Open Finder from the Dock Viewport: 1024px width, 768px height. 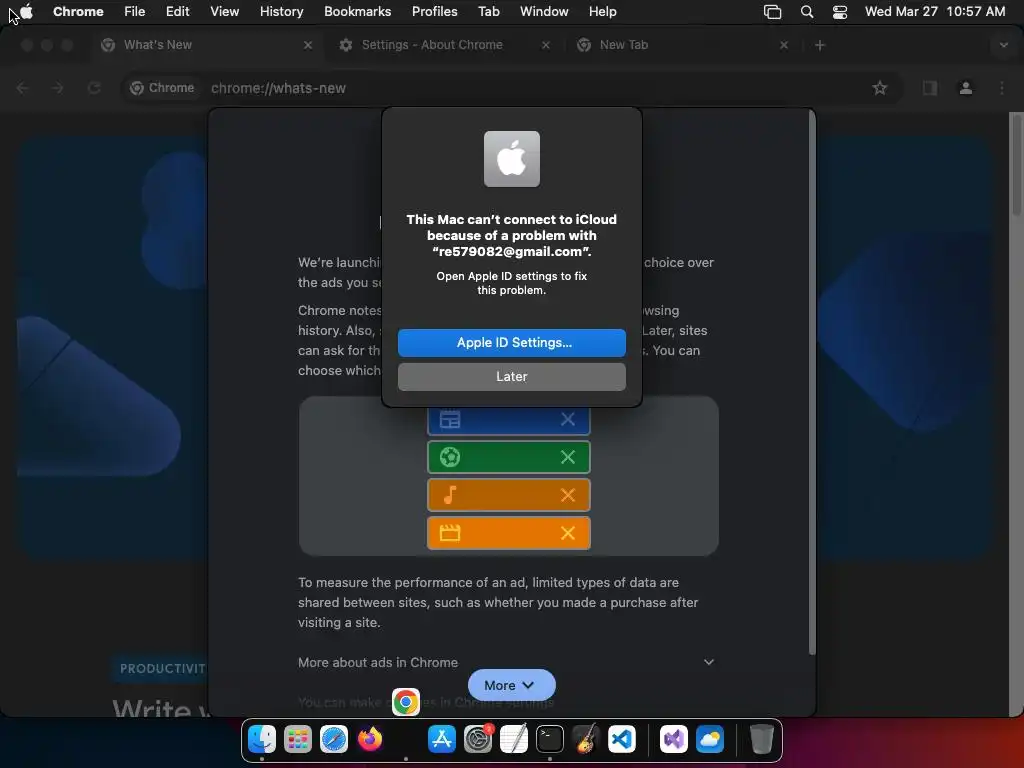tap(262, 739)
